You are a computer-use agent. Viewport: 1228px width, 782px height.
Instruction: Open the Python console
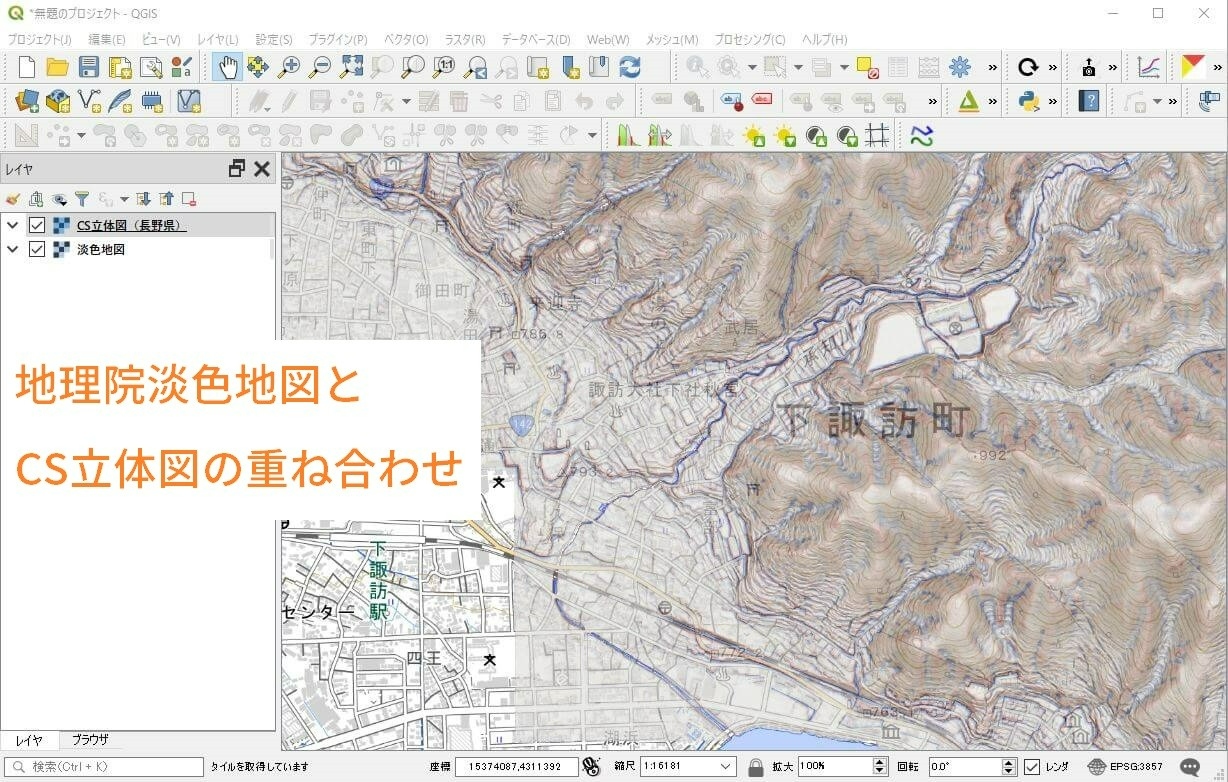pyautogui.click(x=1028, y=100)
